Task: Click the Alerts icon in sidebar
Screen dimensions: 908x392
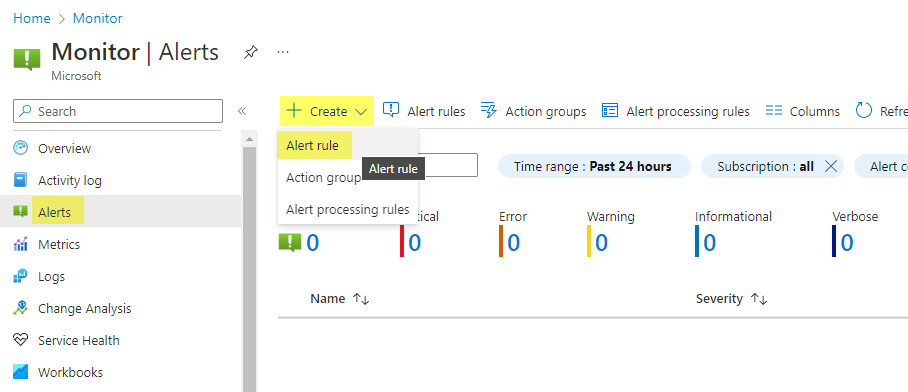Action: coord(20,212)
